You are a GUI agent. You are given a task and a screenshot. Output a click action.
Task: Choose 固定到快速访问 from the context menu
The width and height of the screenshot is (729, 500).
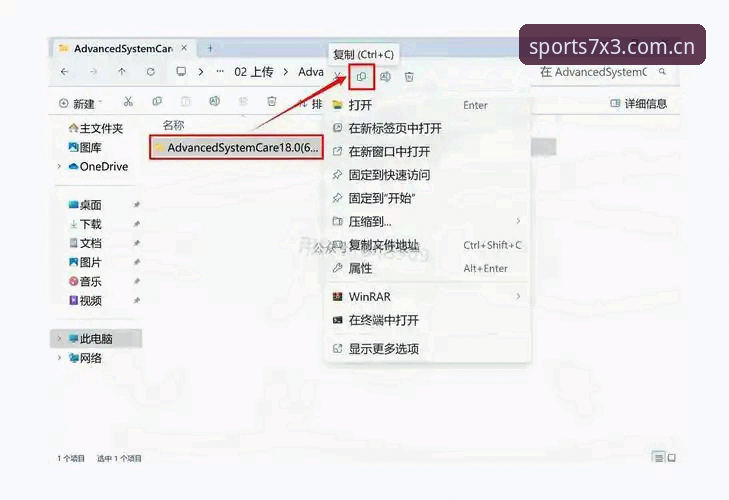coord(428,175)
